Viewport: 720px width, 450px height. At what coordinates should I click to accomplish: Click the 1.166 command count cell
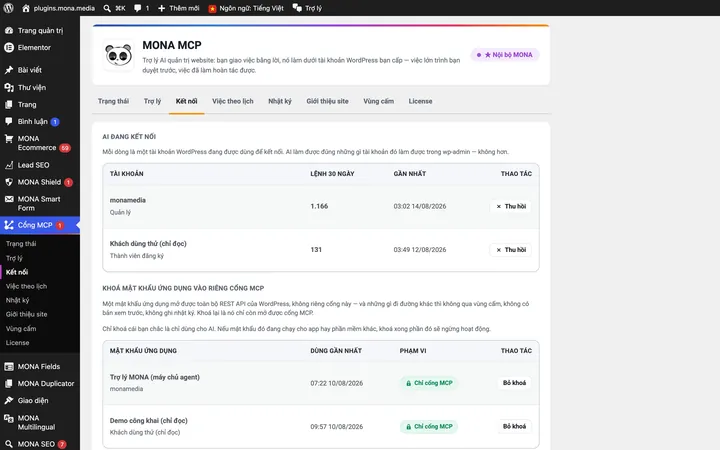pyautogui.click(x=319, y=206)
